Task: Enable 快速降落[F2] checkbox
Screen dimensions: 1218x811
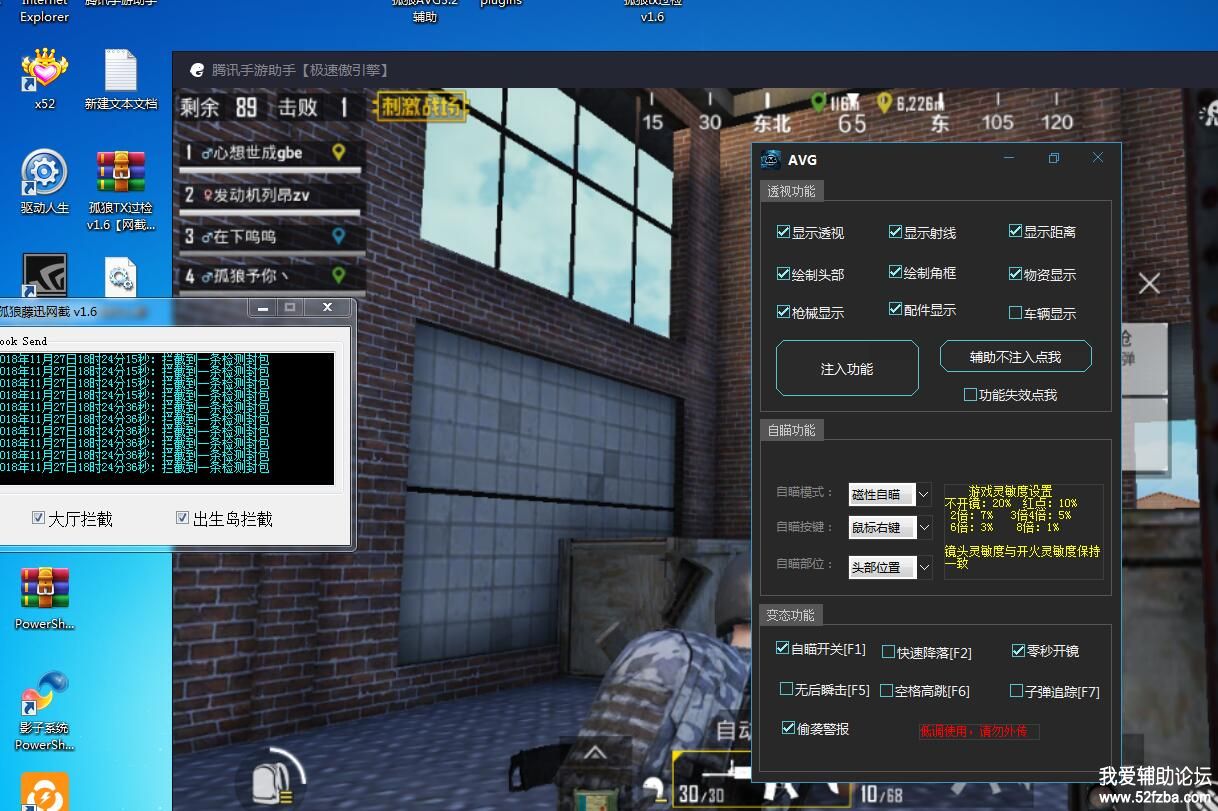Action: (x=888, y=652)
